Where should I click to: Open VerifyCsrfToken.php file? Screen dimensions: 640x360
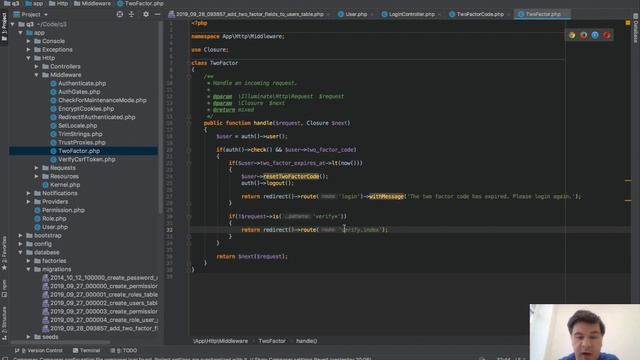87,159
